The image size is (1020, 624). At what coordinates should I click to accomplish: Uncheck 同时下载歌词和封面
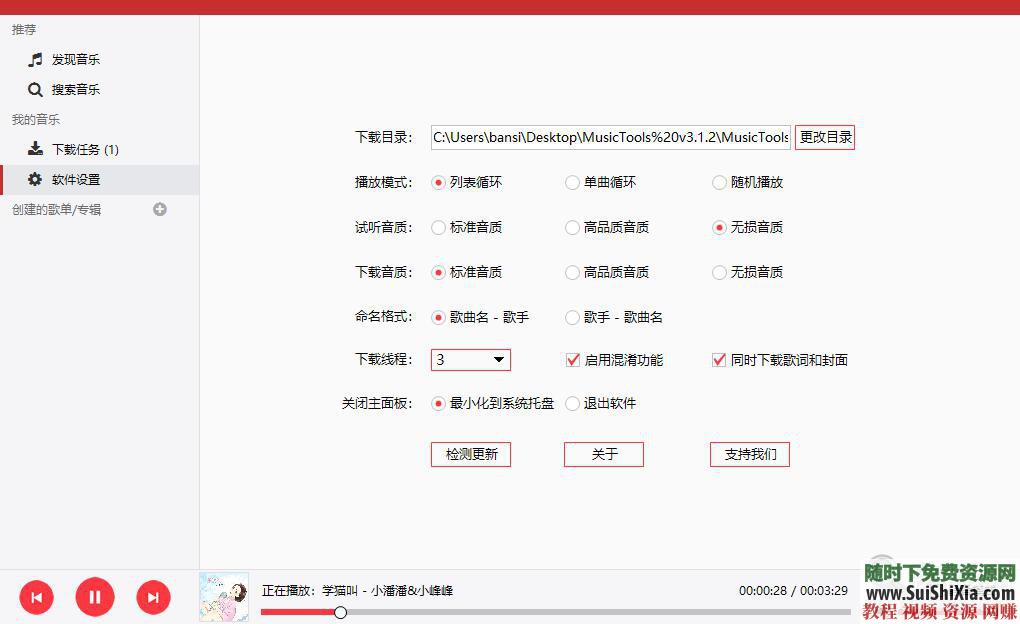[718, 360]
